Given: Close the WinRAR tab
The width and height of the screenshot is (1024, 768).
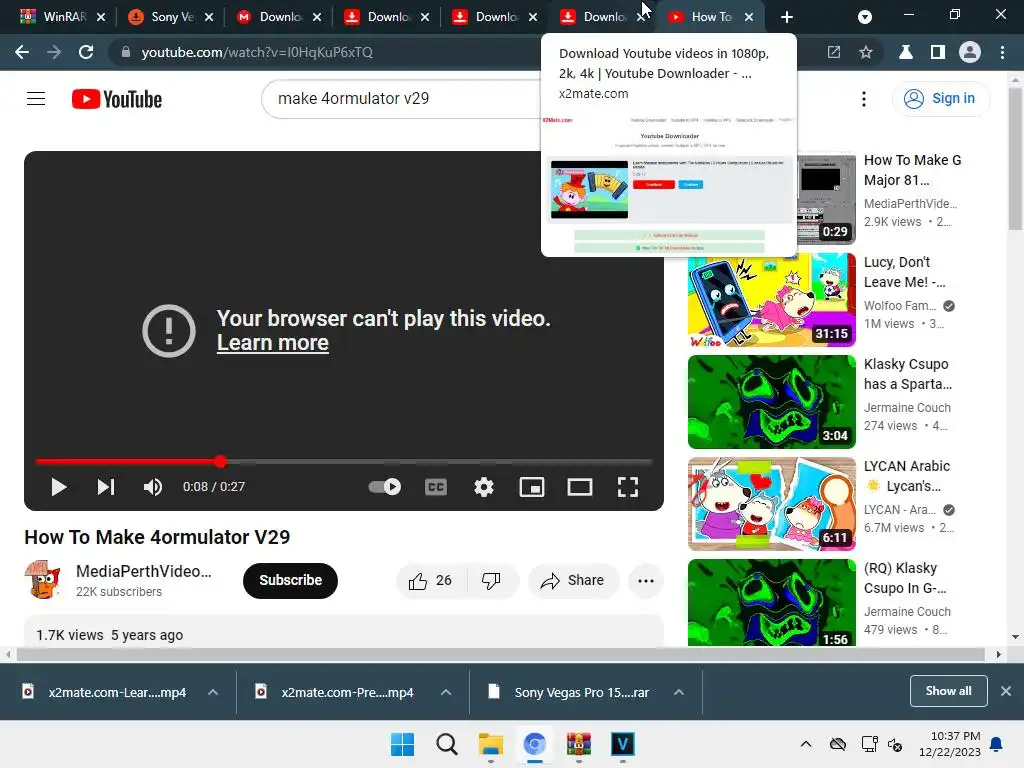Looking at the screenshot, I should click(101, 17).
